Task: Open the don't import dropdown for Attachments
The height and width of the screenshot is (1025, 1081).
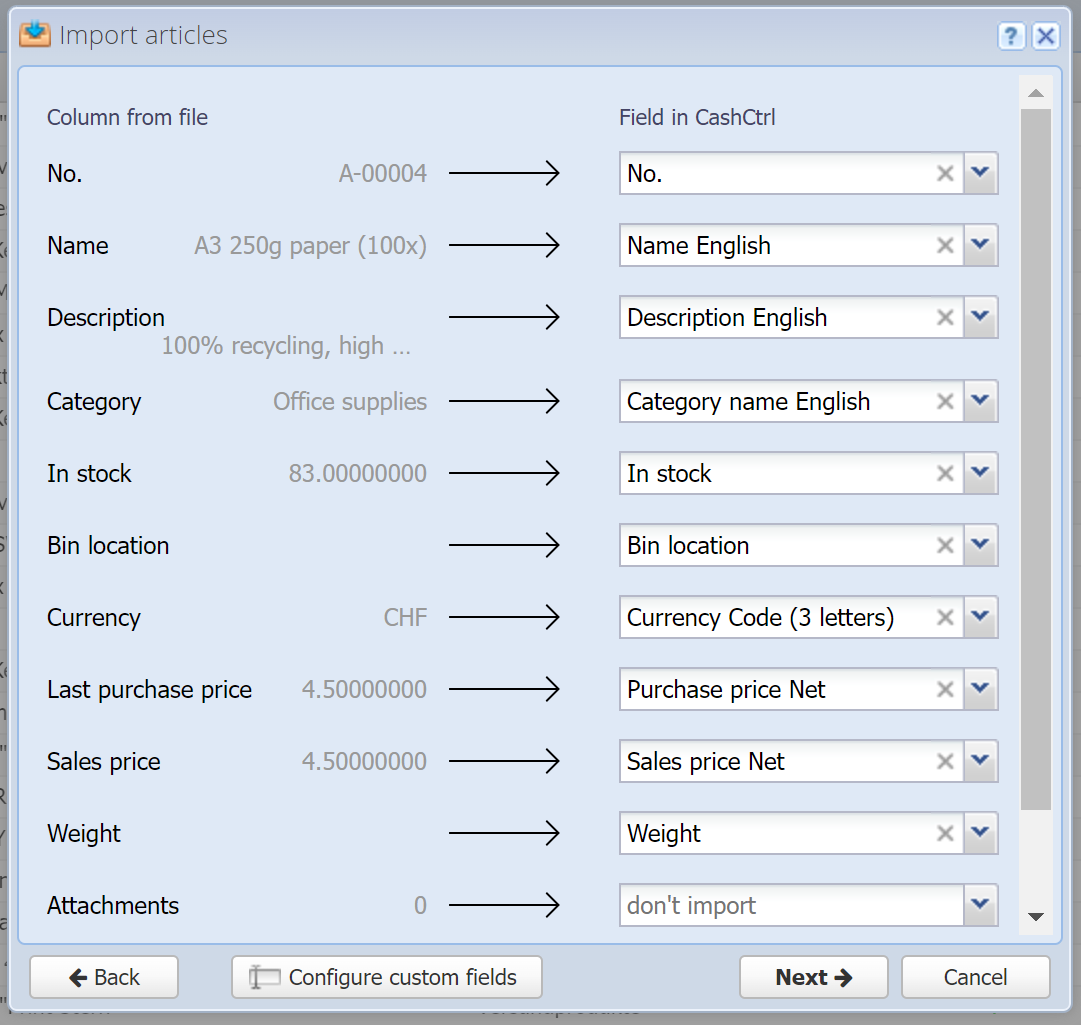Action: click(x=980, y=905)
